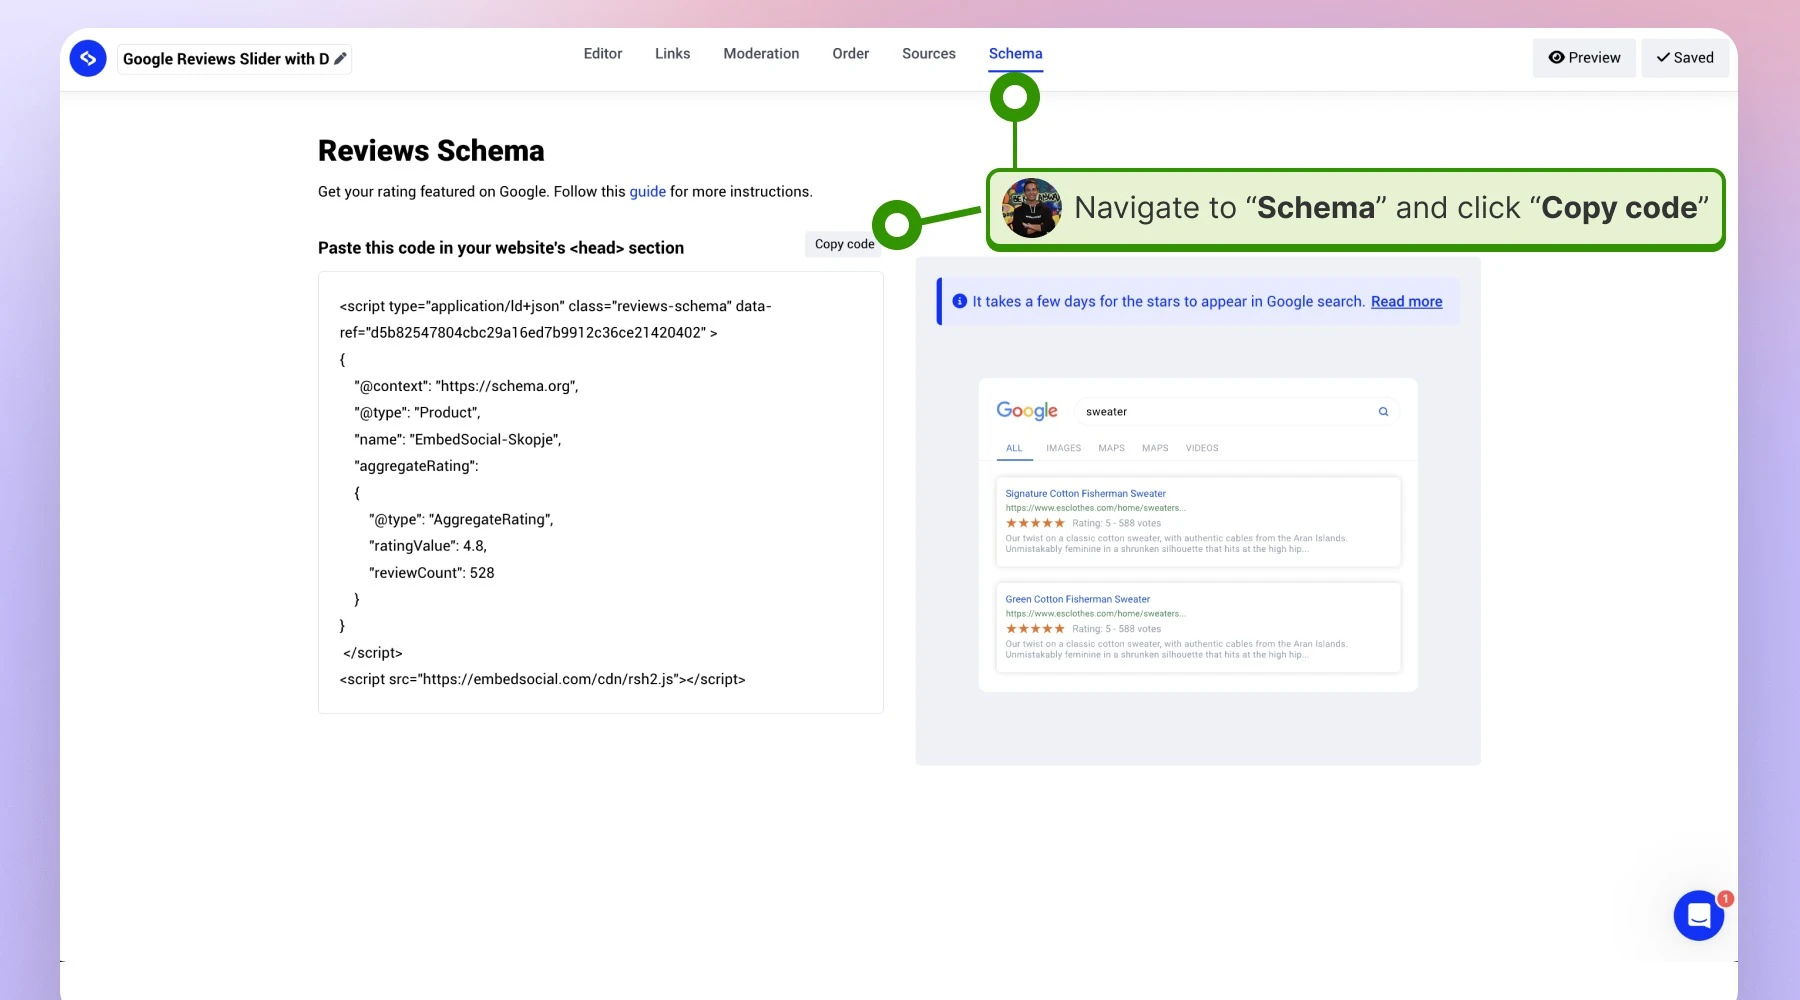
Task: Open the guide link
Action: 648,192
